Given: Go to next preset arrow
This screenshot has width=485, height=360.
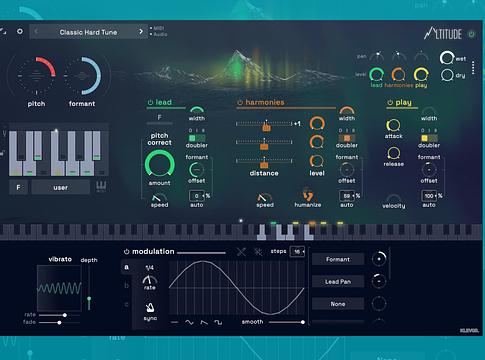Looking at the screenshot, I should pyautogui.click(x=141, y=32).
